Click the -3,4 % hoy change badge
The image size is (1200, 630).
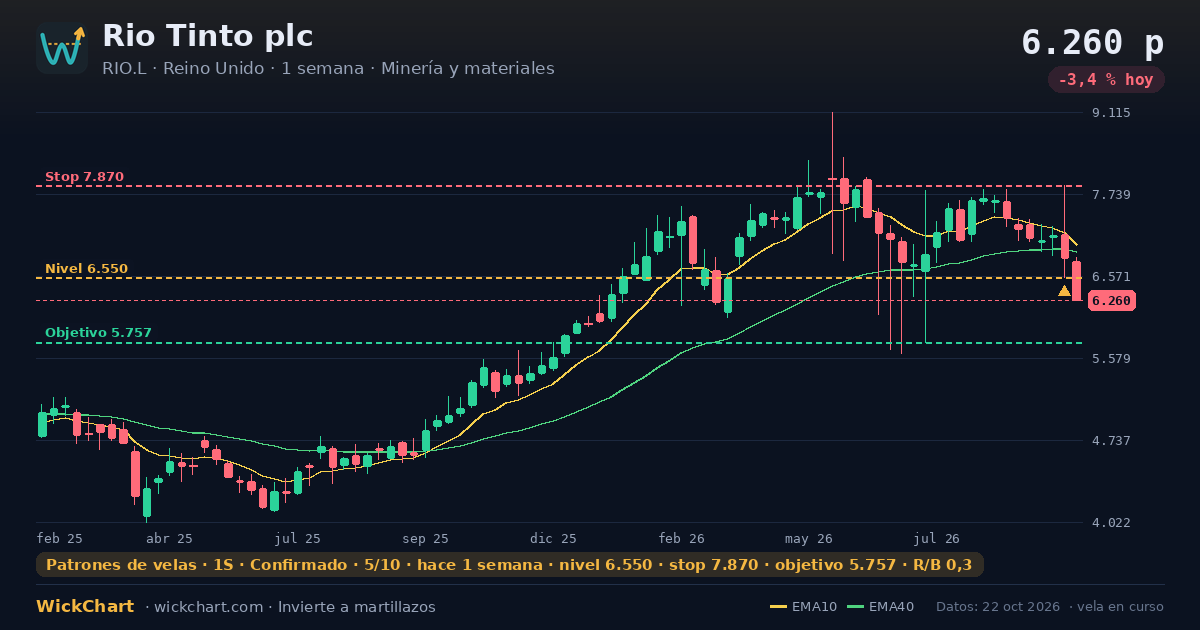pos(1106,80)
